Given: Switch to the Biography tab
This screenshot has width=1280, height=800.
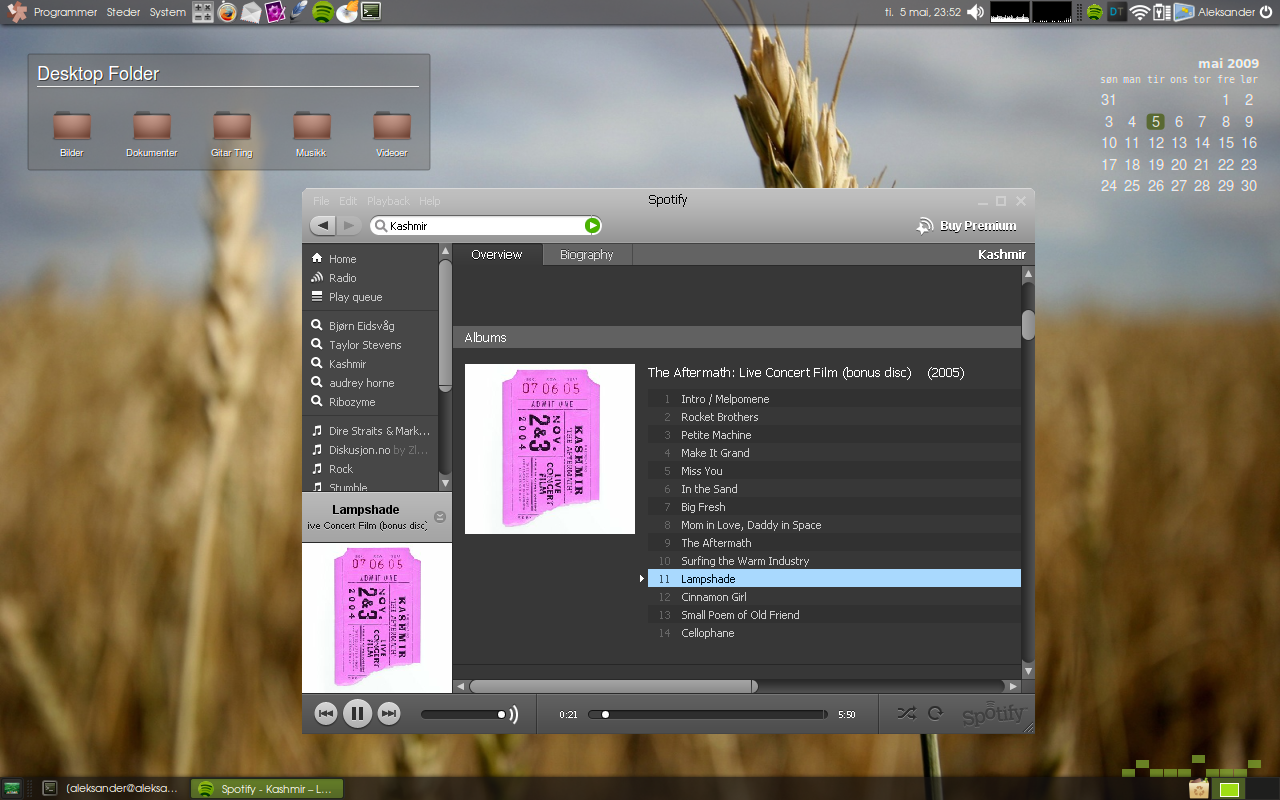Looking at the screenshot, I should coord(587,255).
